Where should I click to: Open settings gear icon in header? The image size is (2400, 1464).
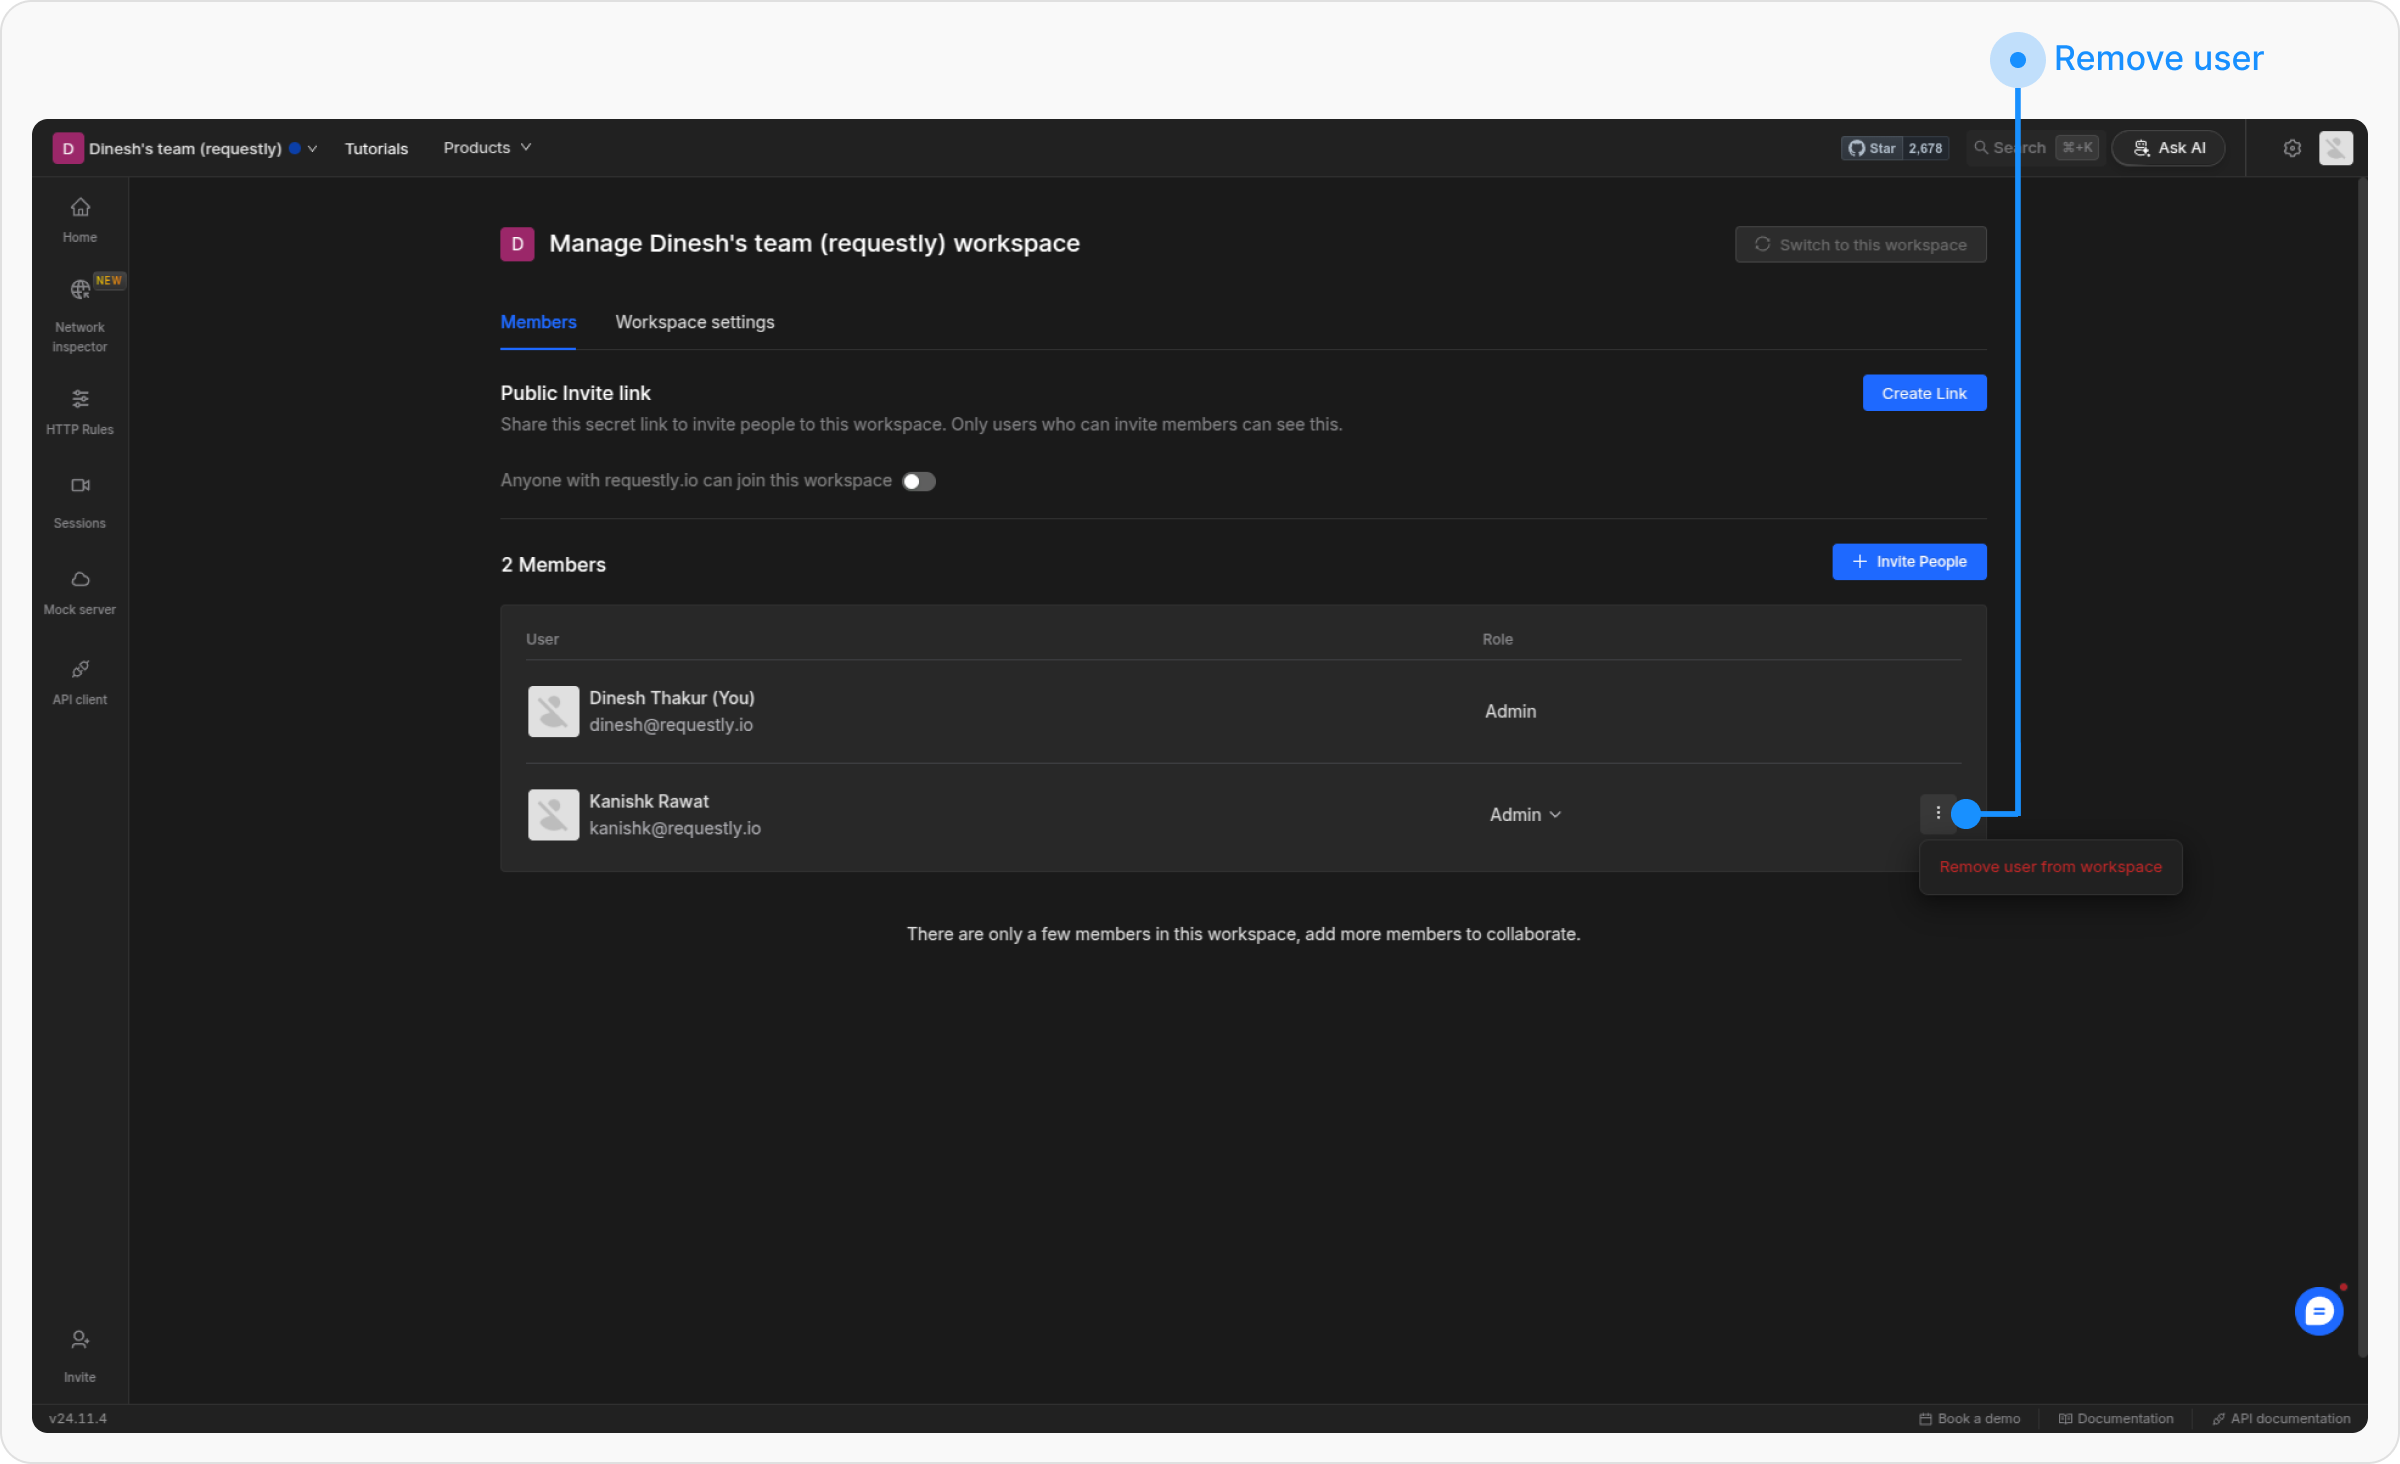2292,148
